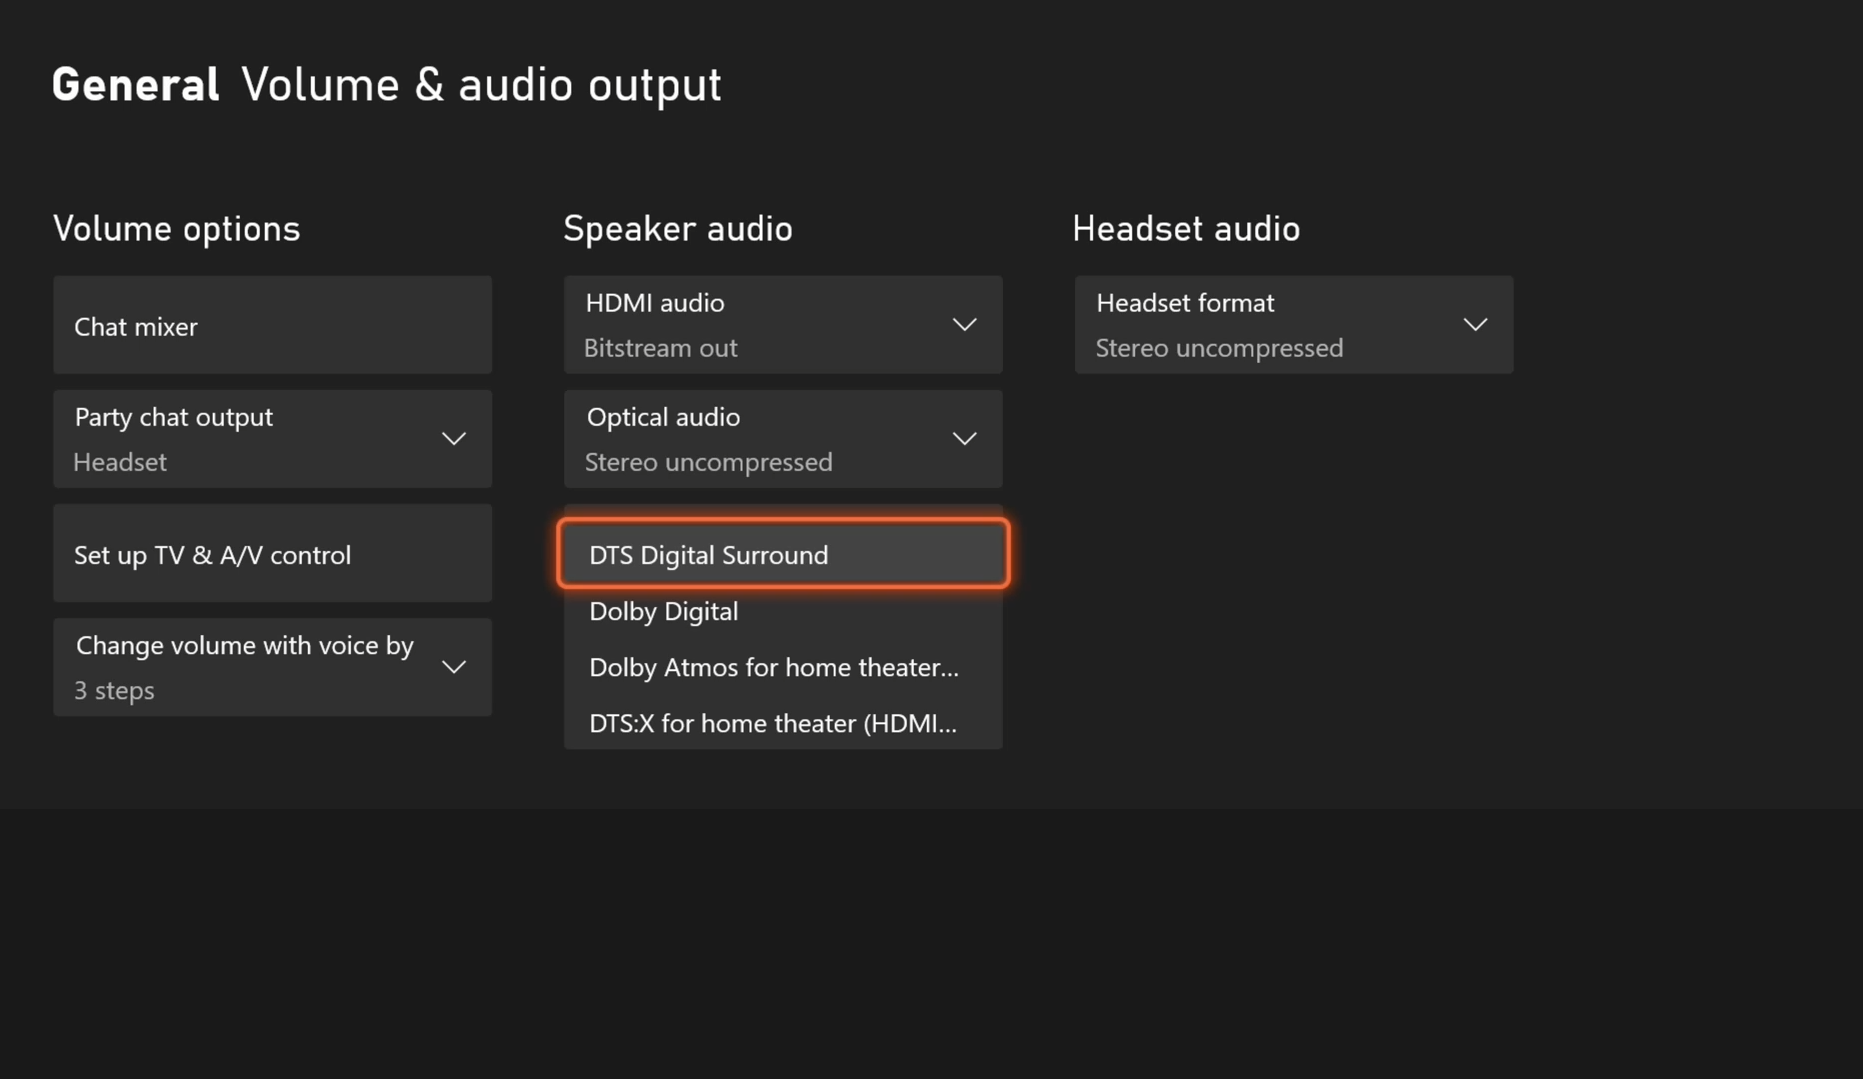
Task: Click the Bitstream out value text
Action: [660, 347]
